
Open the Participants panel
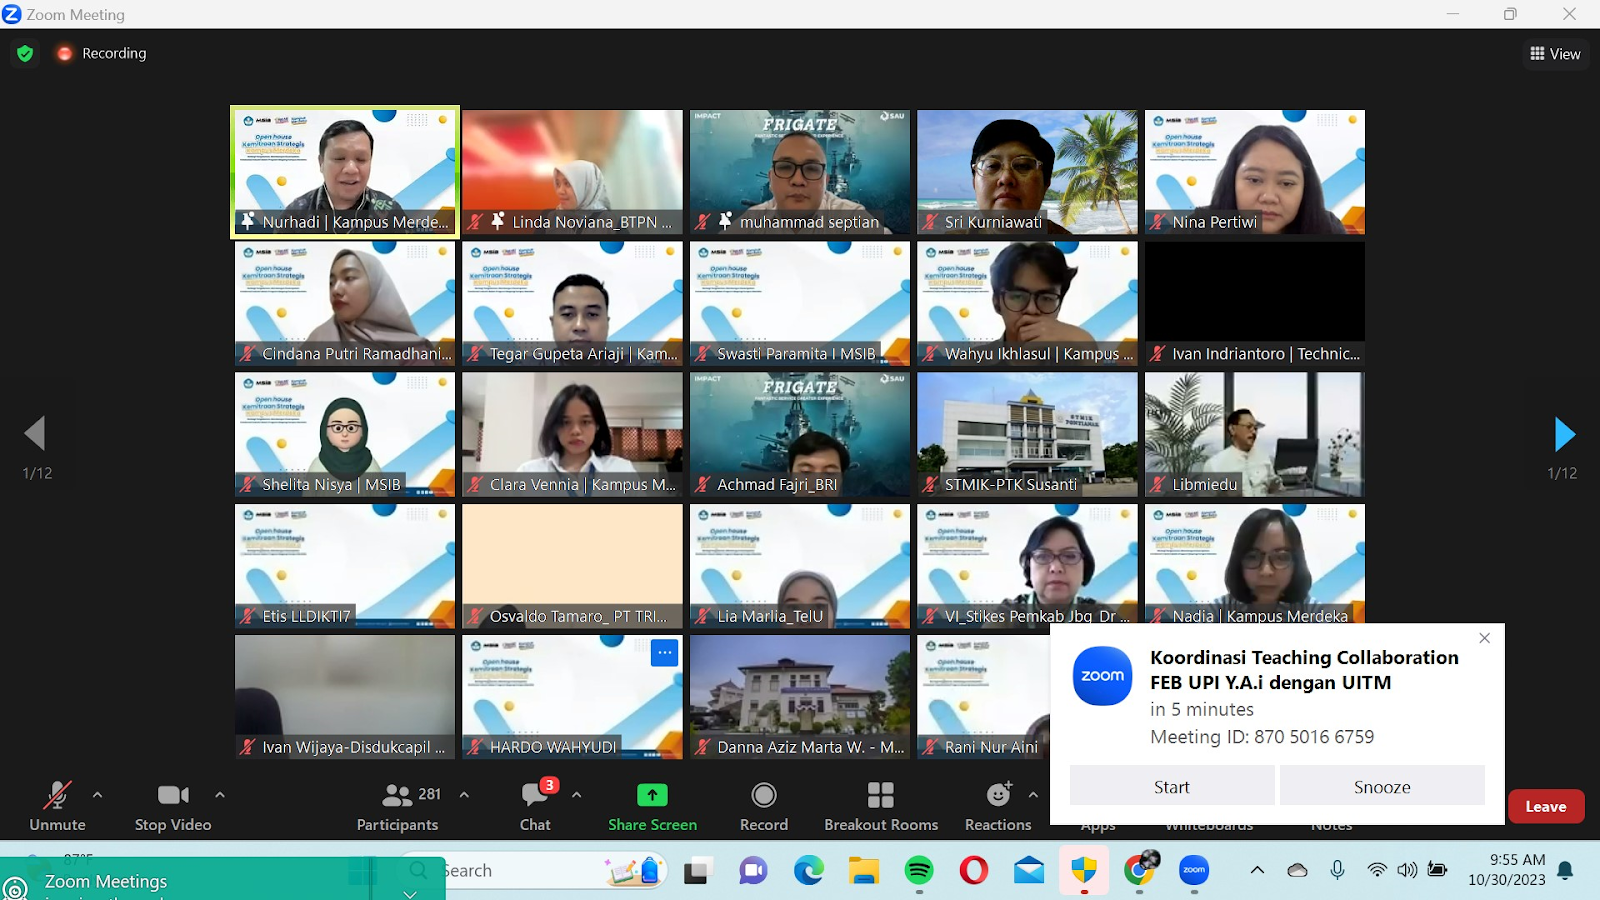point(398,805)
